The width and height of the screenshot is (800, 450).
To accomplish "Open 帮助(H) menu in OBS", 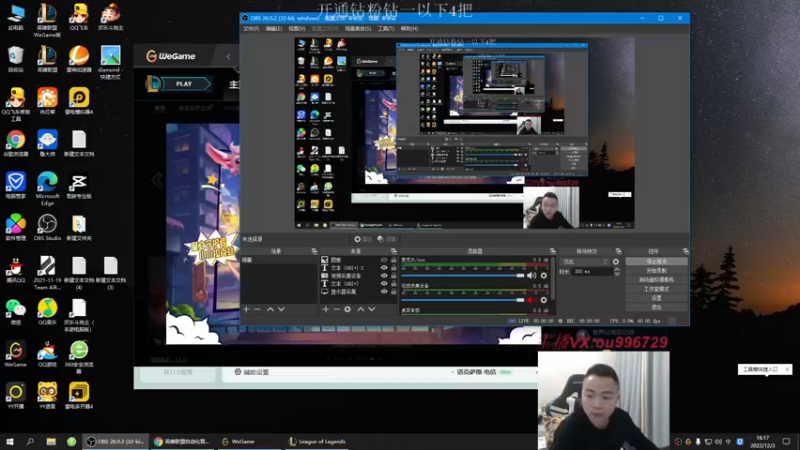I will click(409, 29).
